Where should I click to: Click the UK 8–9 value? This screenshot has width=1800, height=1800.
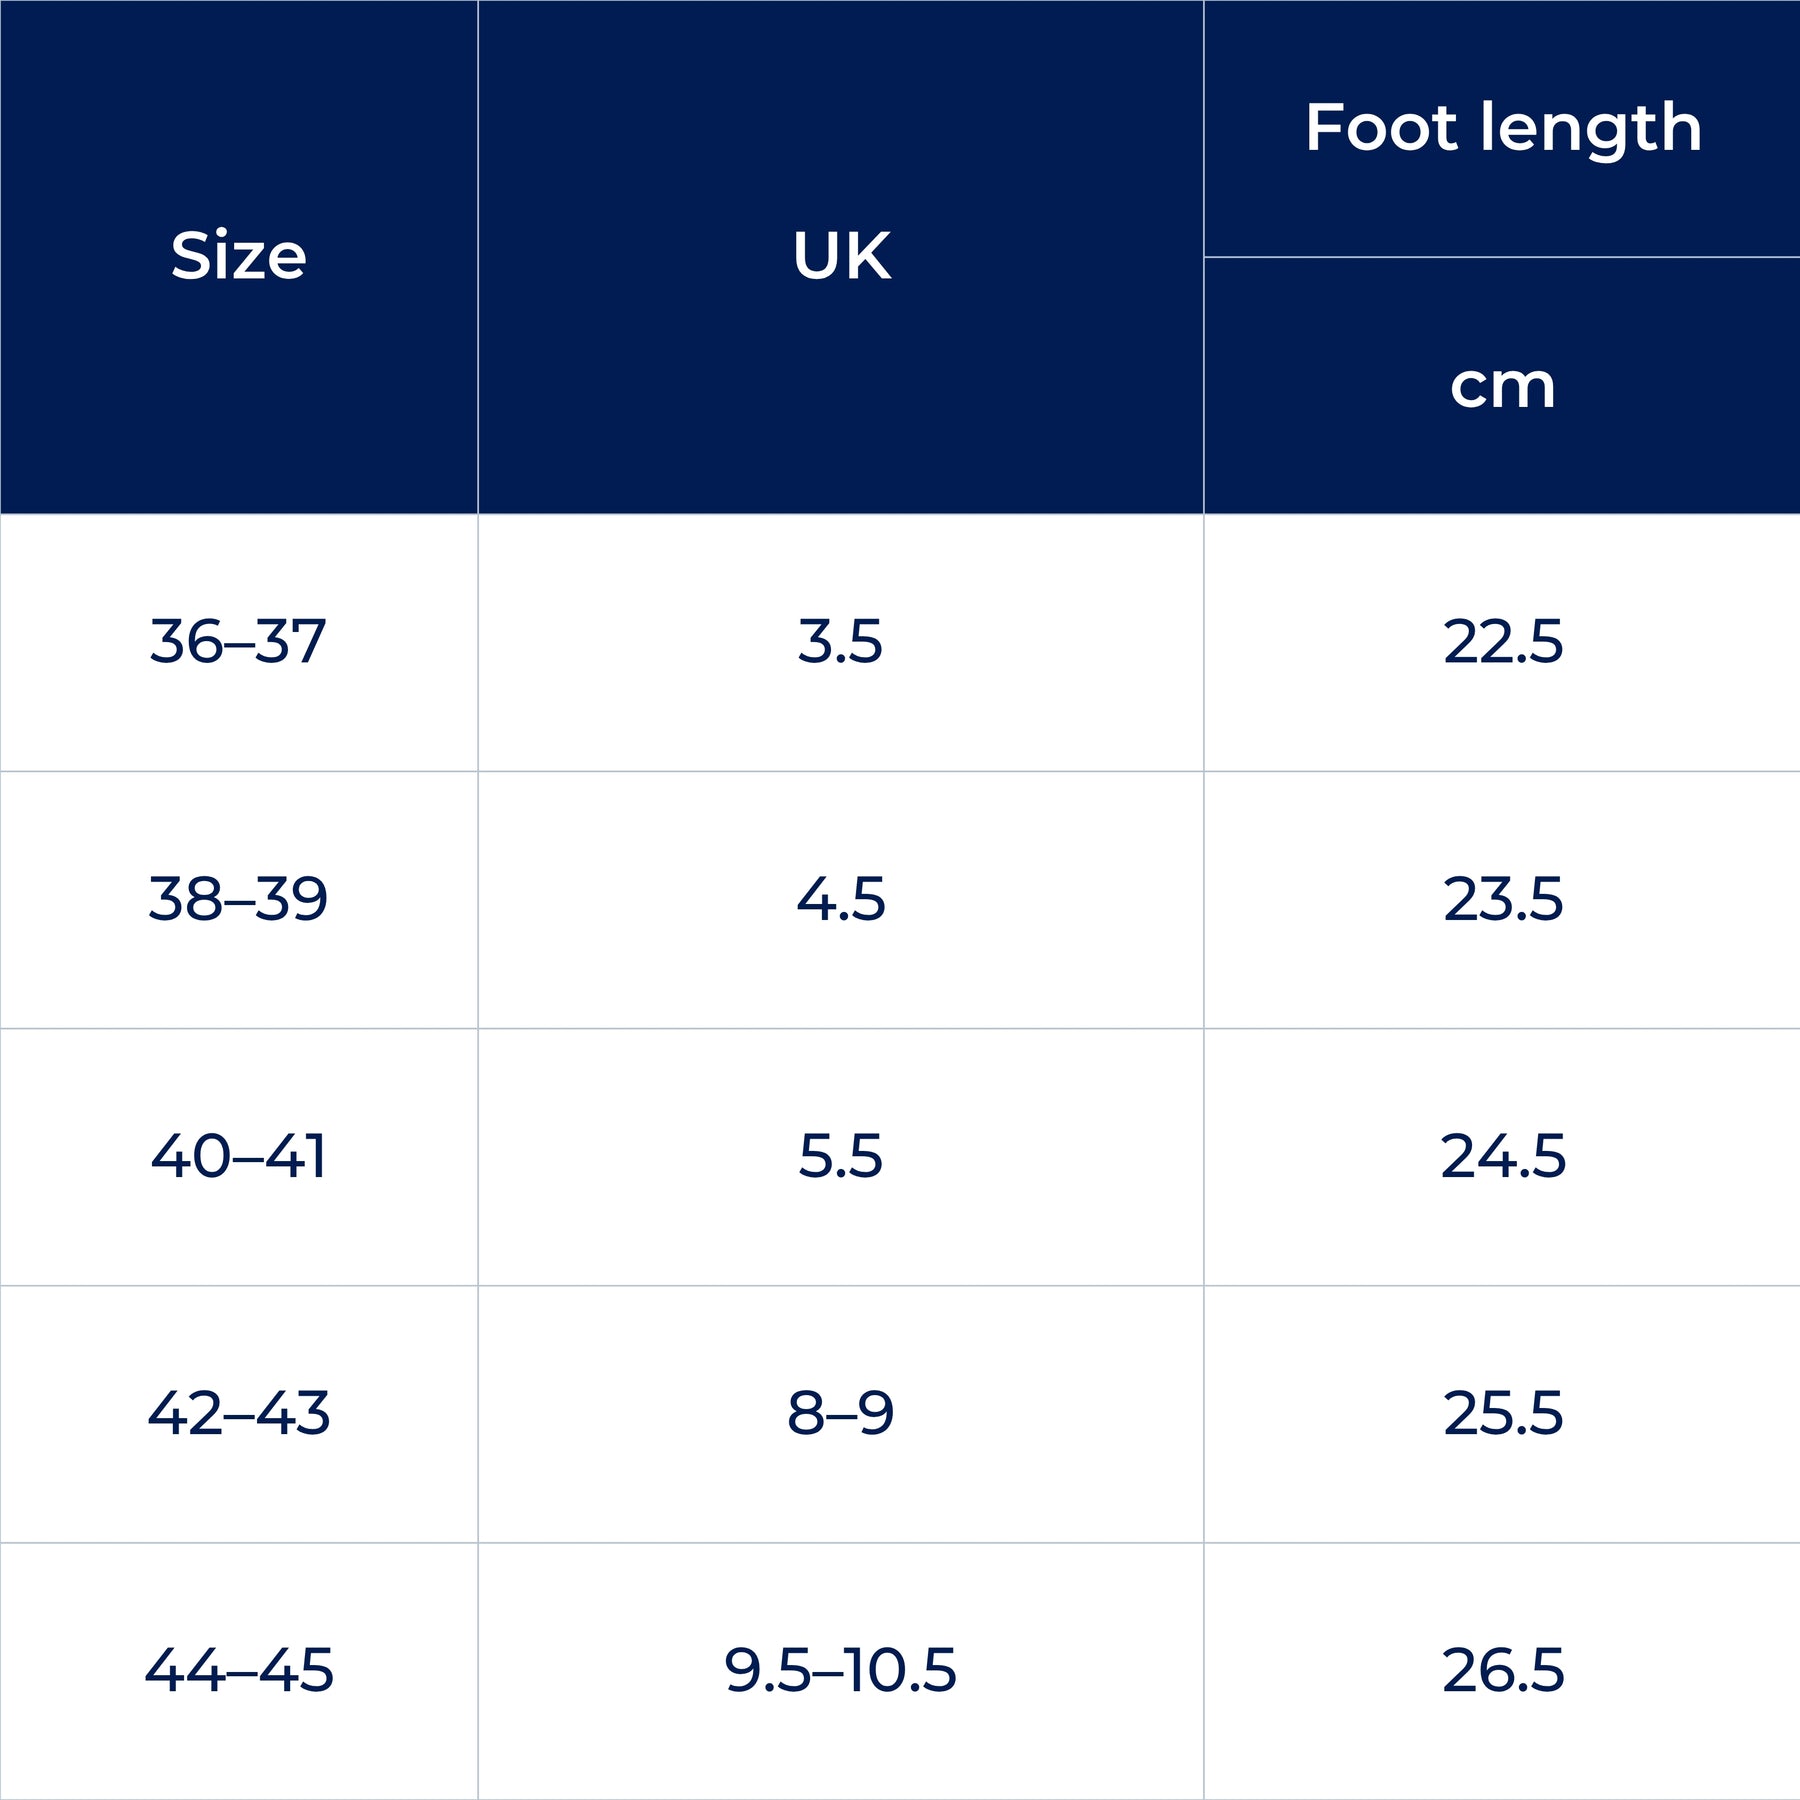[840, 1413]
